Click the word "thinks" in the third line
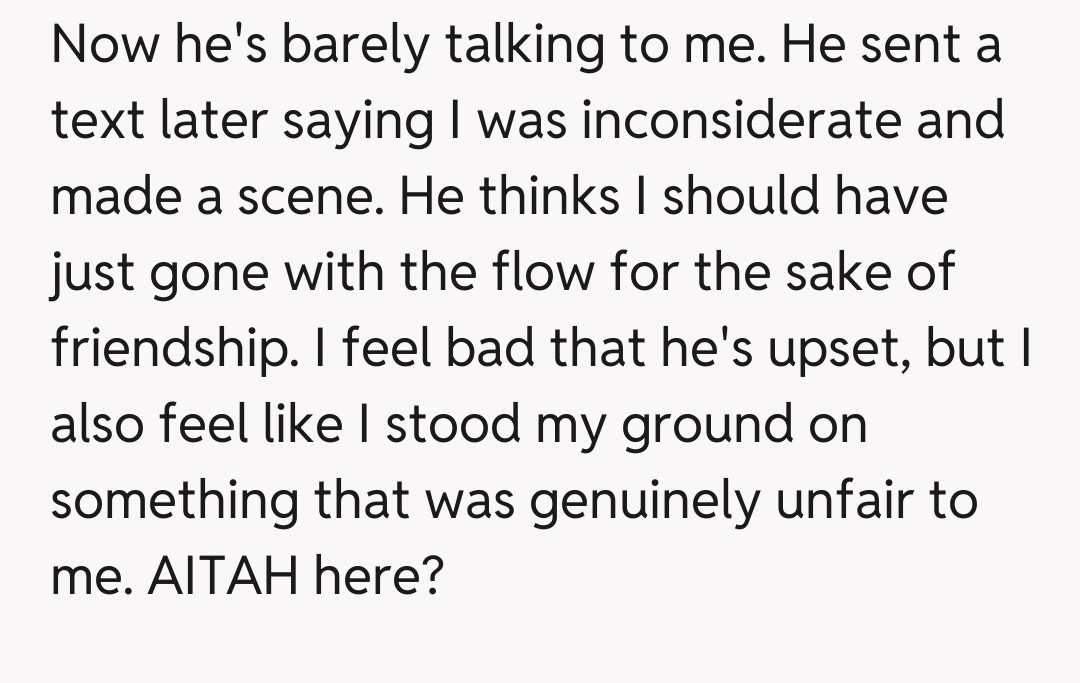 point(549,198)
